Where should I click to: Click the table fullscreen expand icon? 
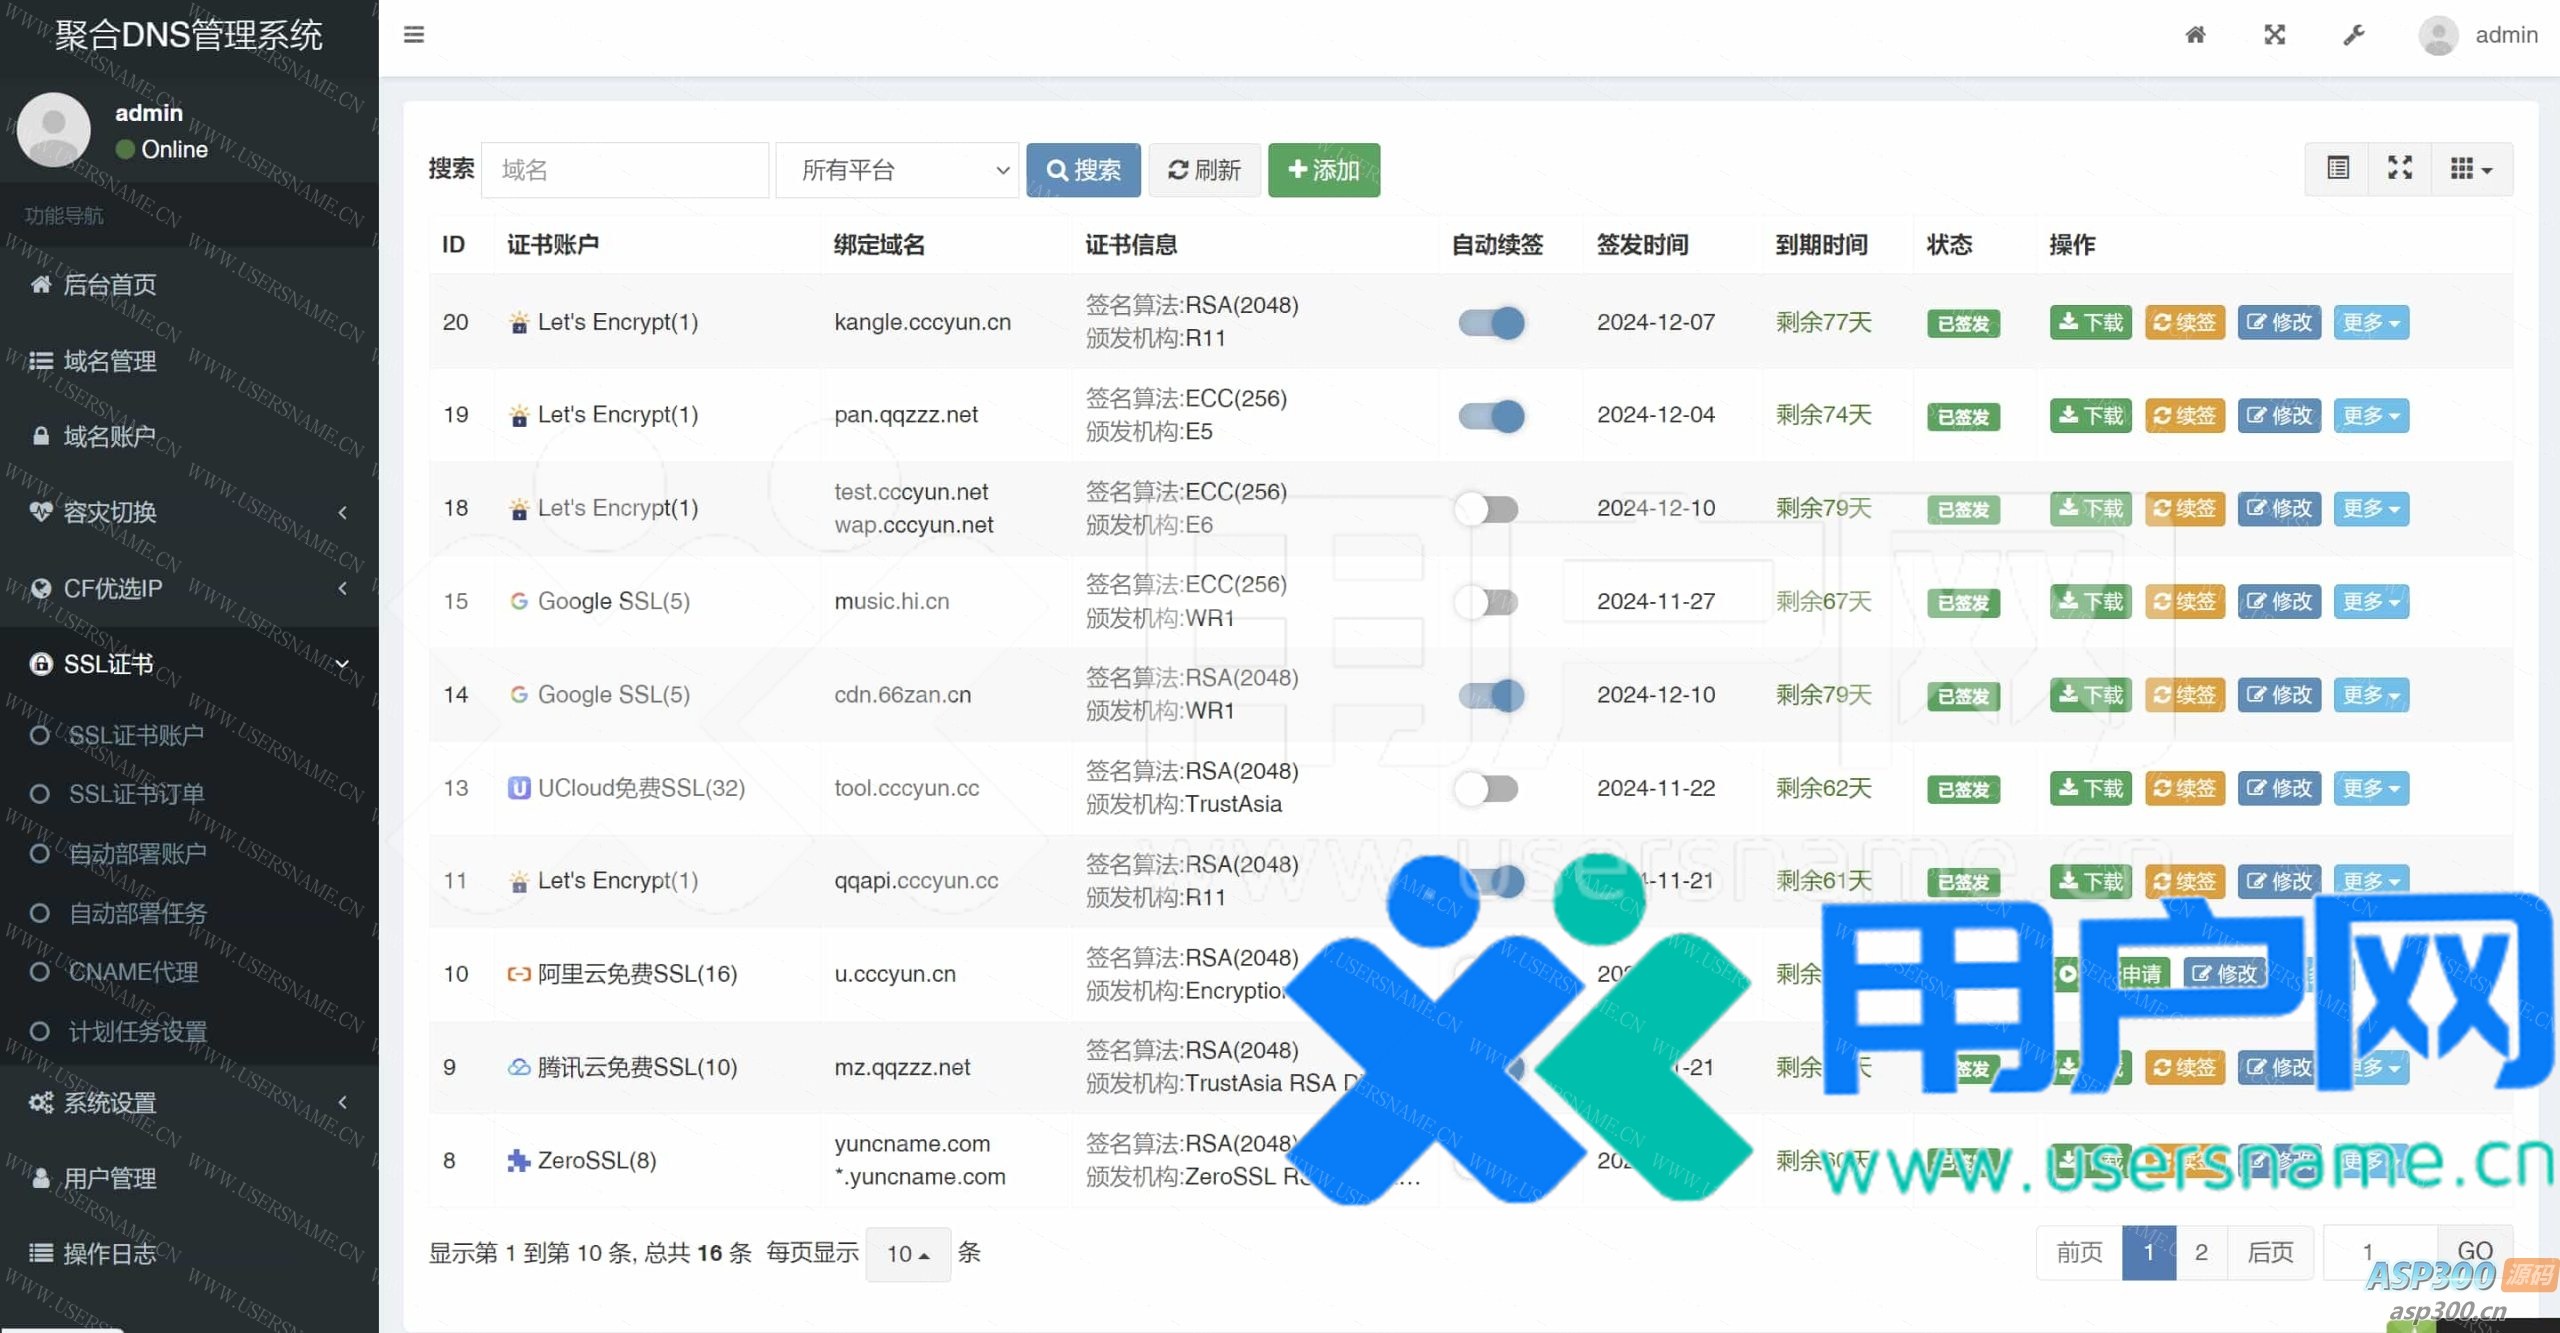pos(2400,168)
